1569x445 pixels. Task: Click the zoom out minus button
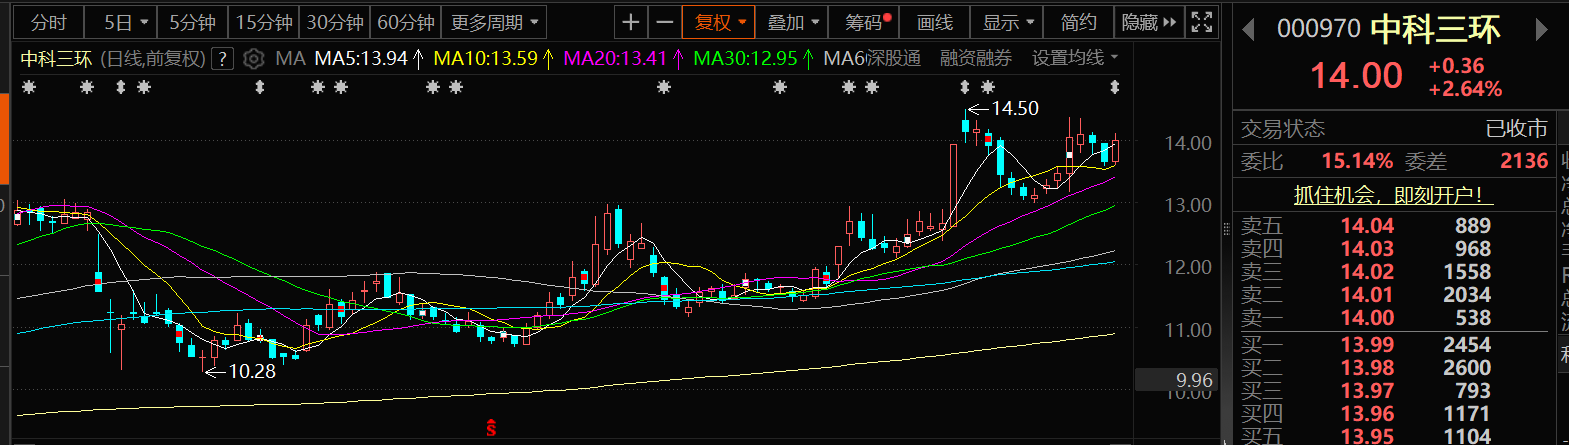point(664,22)
